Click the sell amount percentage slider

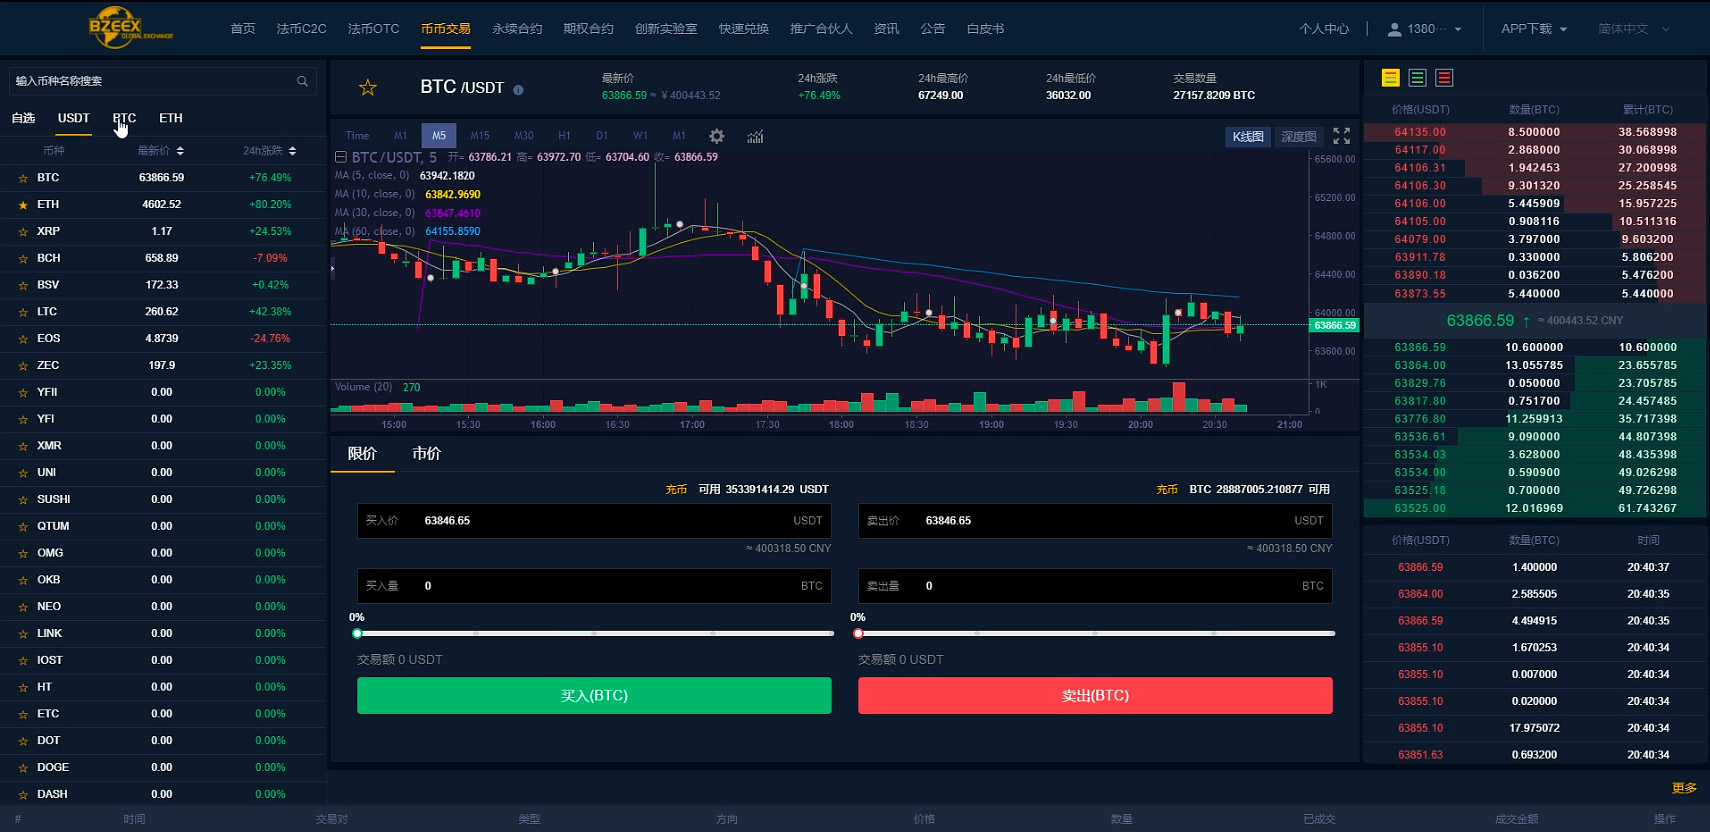1095,634
